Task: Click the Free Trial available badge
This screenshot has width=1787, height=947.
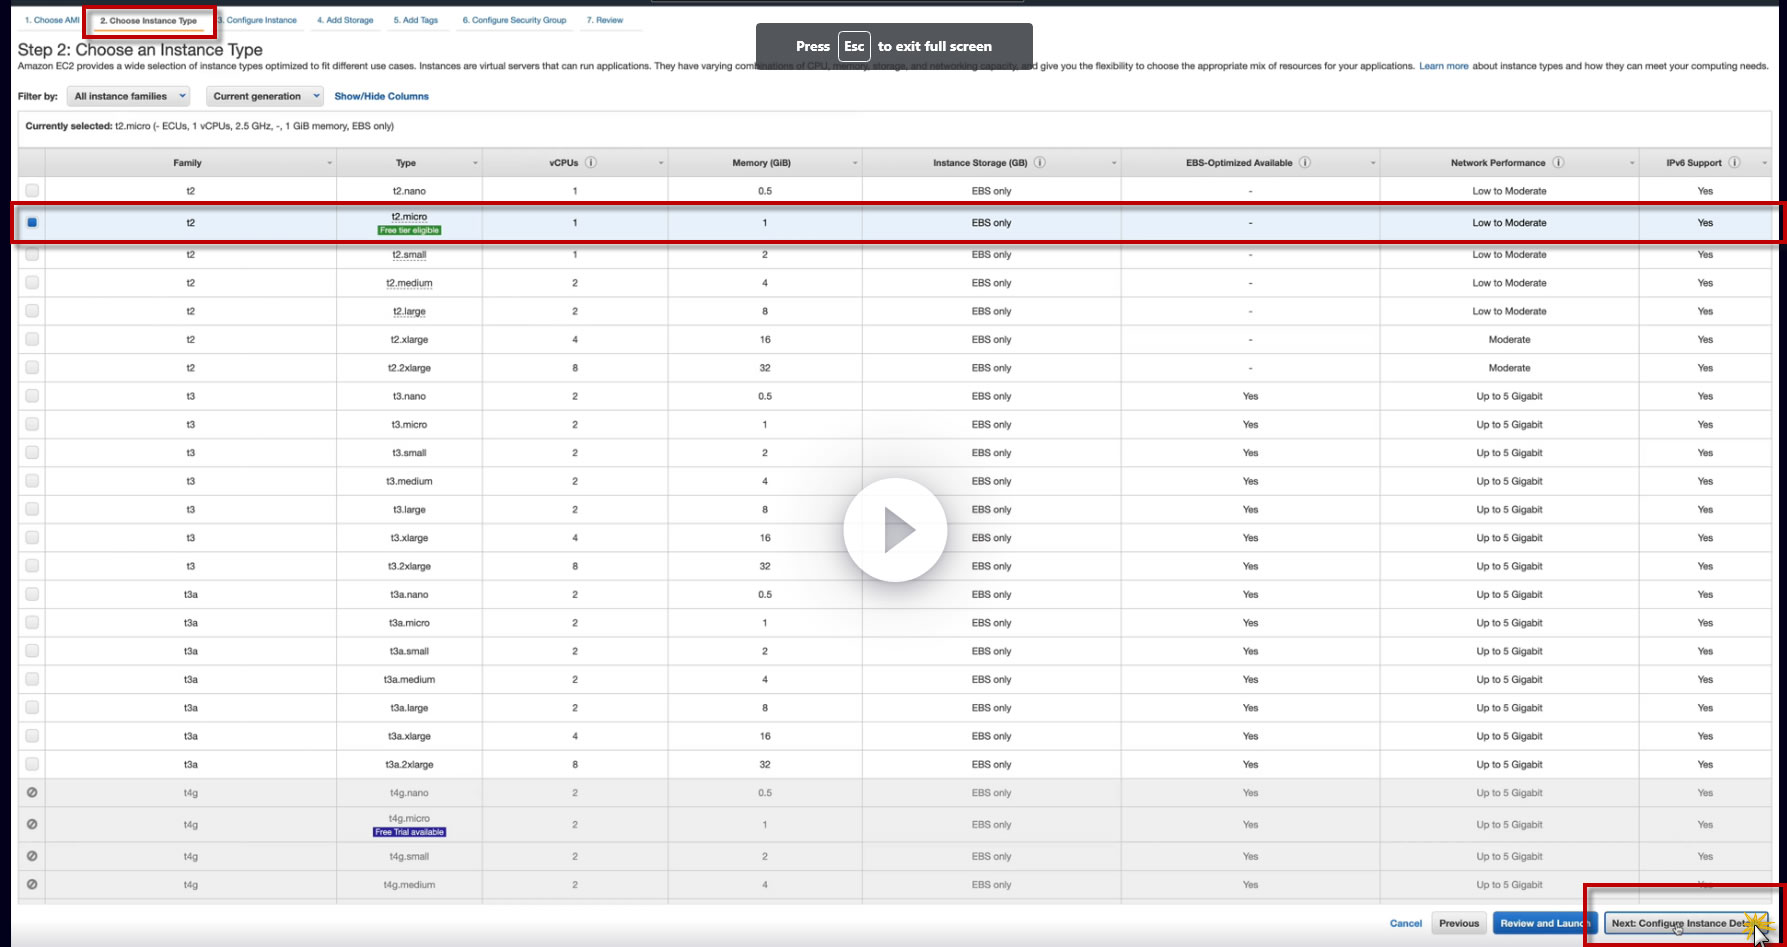Action: coord(409,832)
